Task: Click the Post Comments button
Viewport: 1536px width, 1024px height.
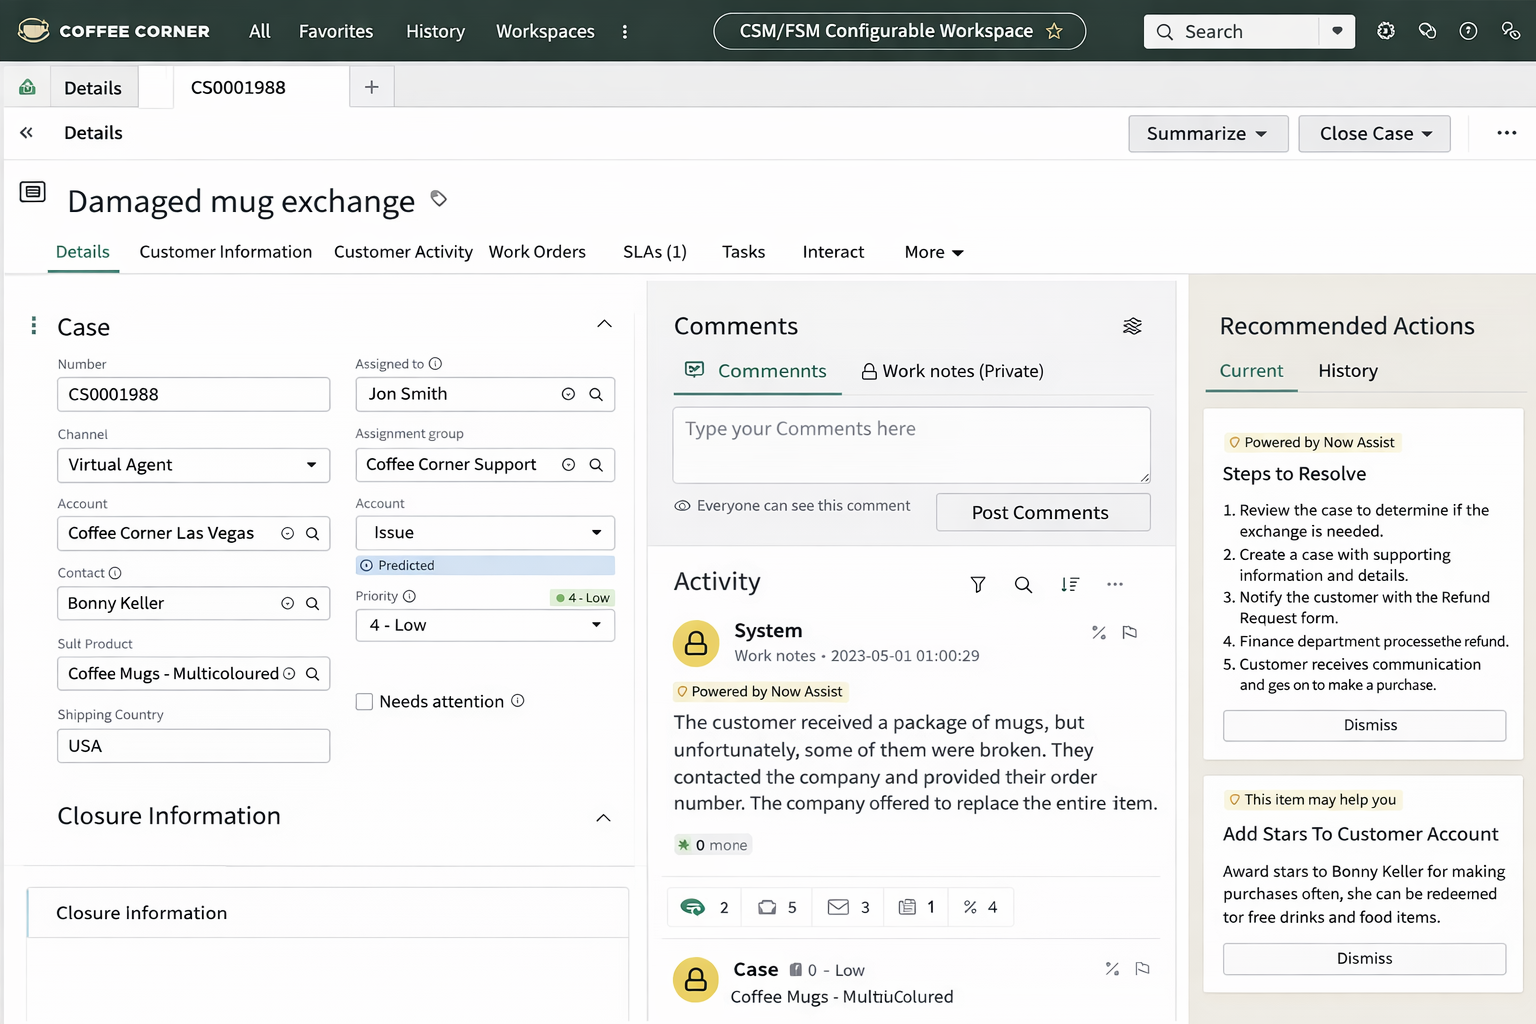Action: click(1042, 512)
